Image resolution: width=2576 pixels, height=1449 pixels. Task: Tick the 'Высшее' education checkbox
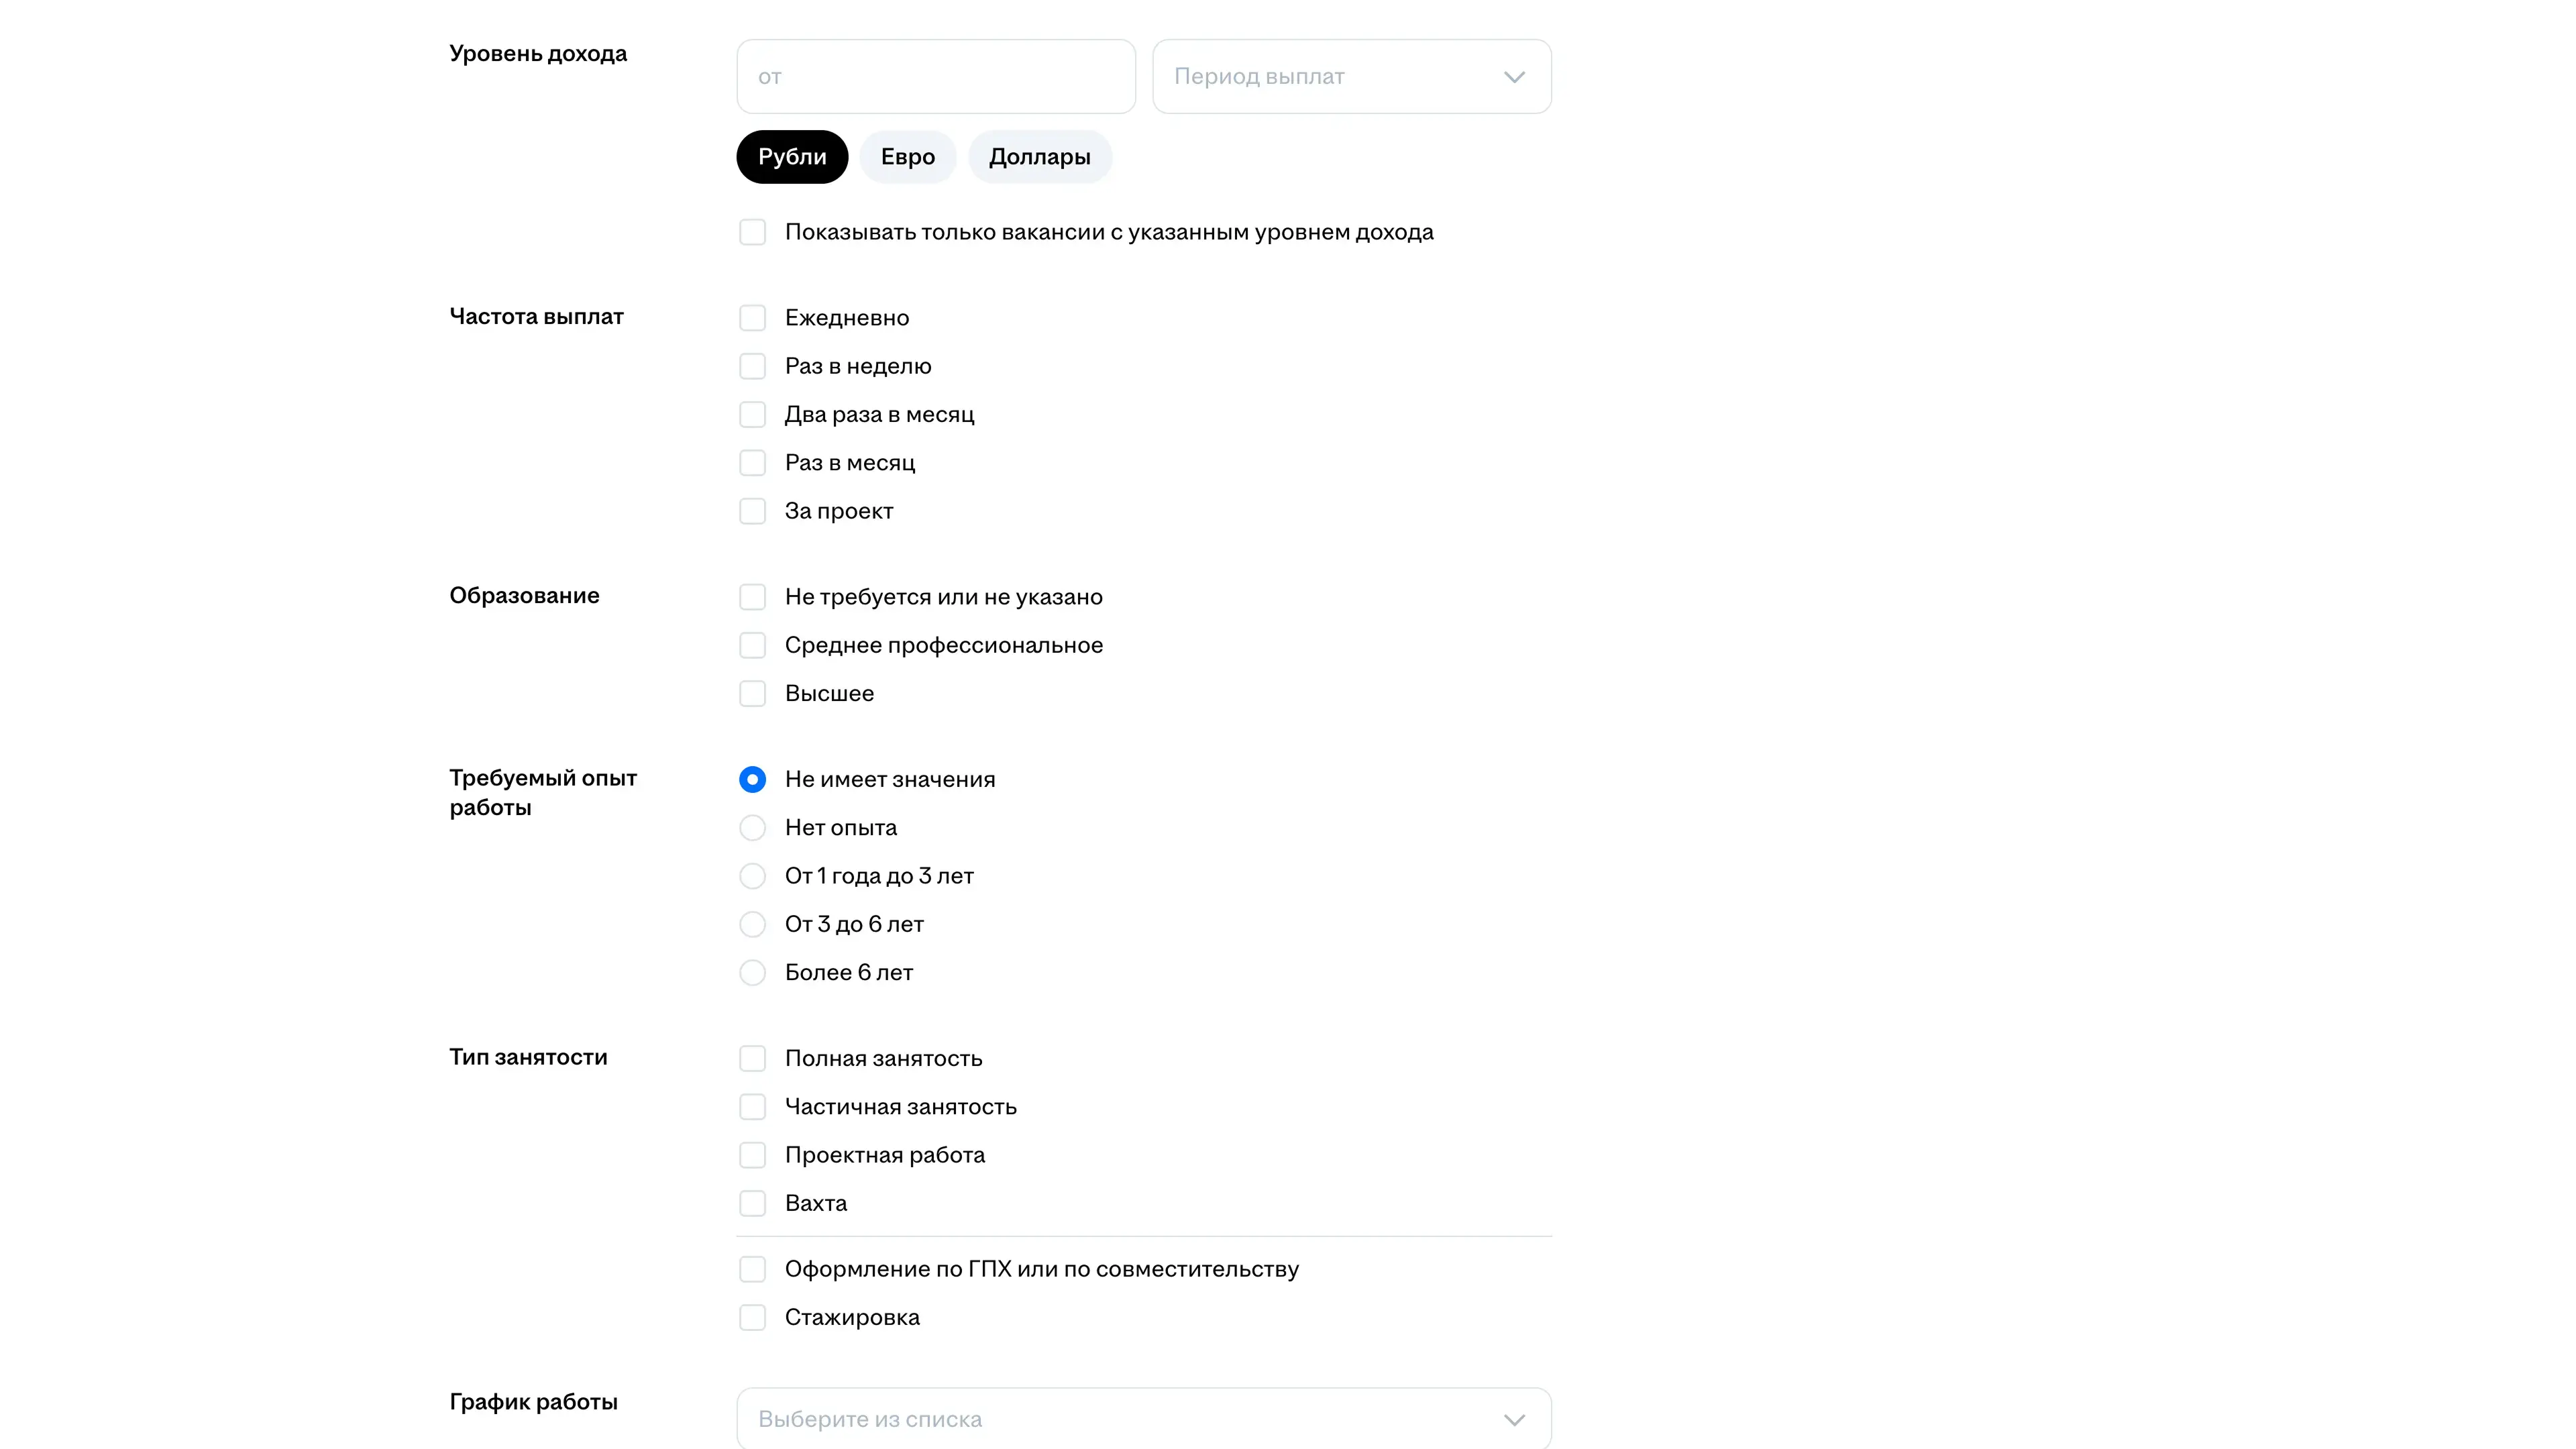752,693
